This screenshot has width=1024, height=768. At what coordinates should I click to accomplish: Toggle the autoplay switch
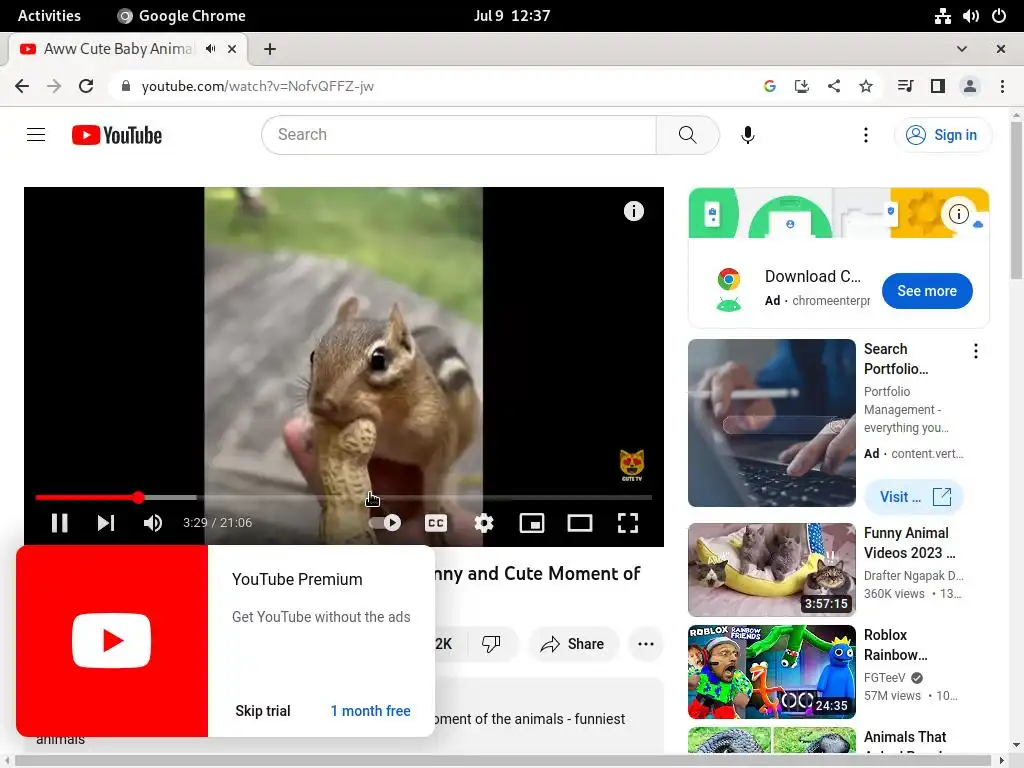[385, 523]
